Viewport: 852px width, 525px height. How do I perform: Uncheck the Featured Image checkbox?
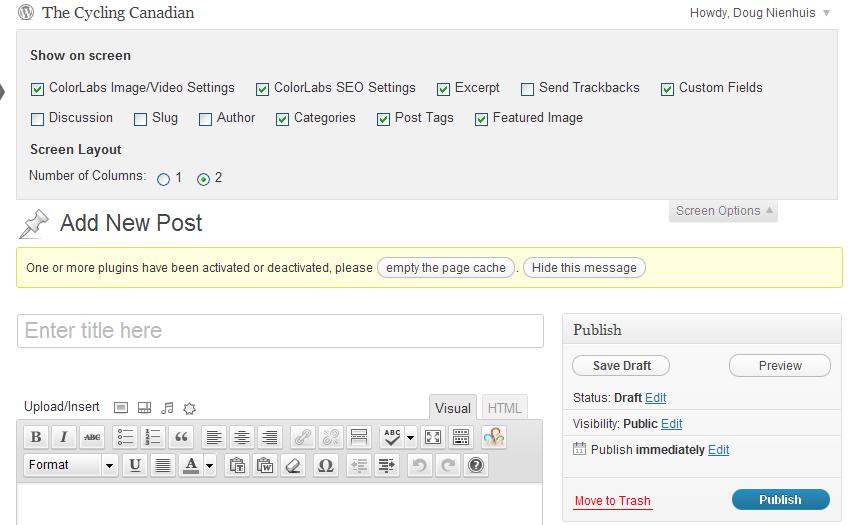tap(481, 119)
